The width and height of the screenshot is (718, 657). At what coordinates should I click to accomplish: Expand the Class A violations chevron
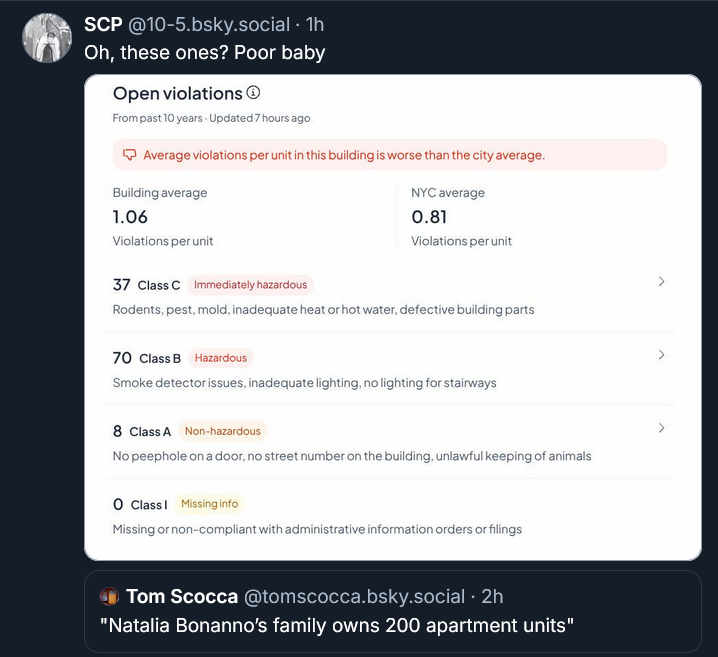pyautogui.click(x=661, y=428)
